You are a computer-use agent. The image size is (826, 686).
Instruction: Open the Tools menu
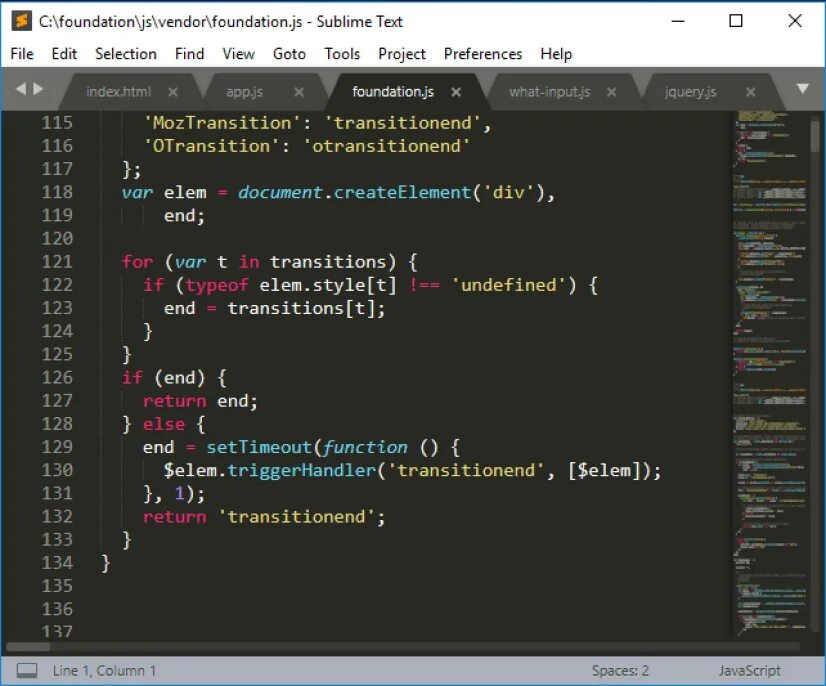click(342, 54)
